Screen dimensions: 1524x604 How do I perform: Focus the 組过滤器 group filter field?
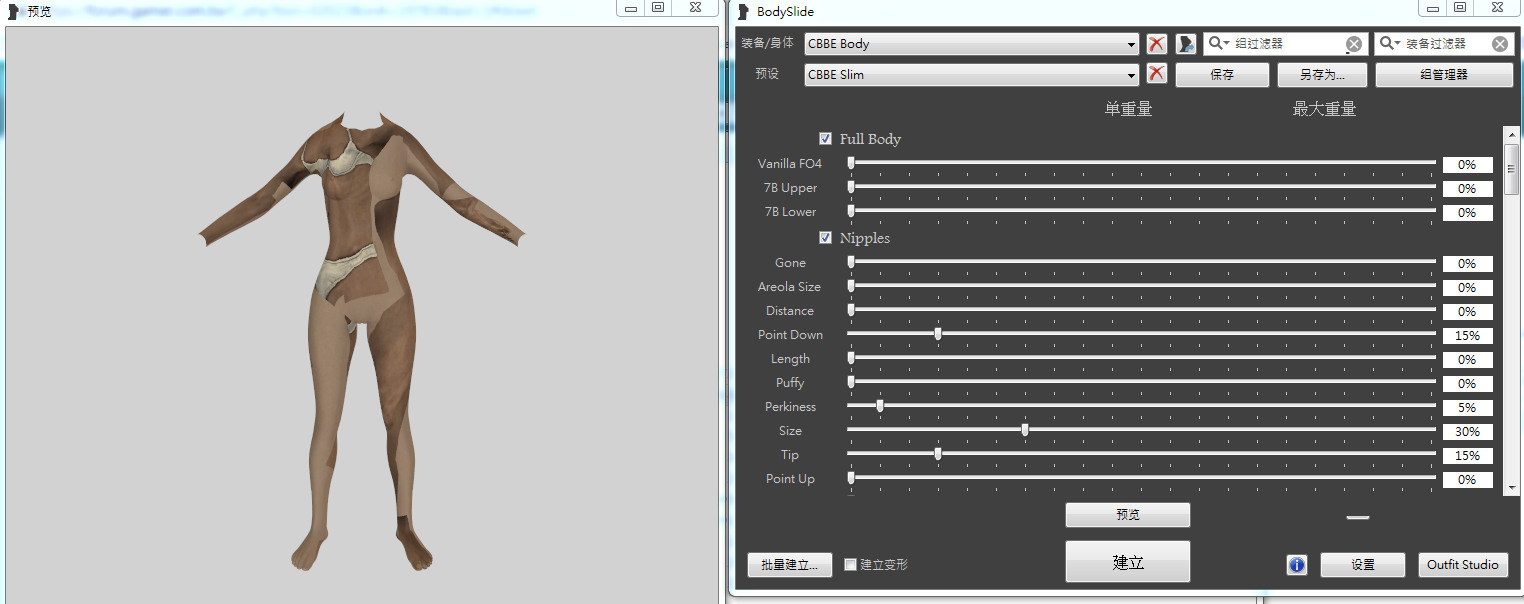coord(1288,44)
